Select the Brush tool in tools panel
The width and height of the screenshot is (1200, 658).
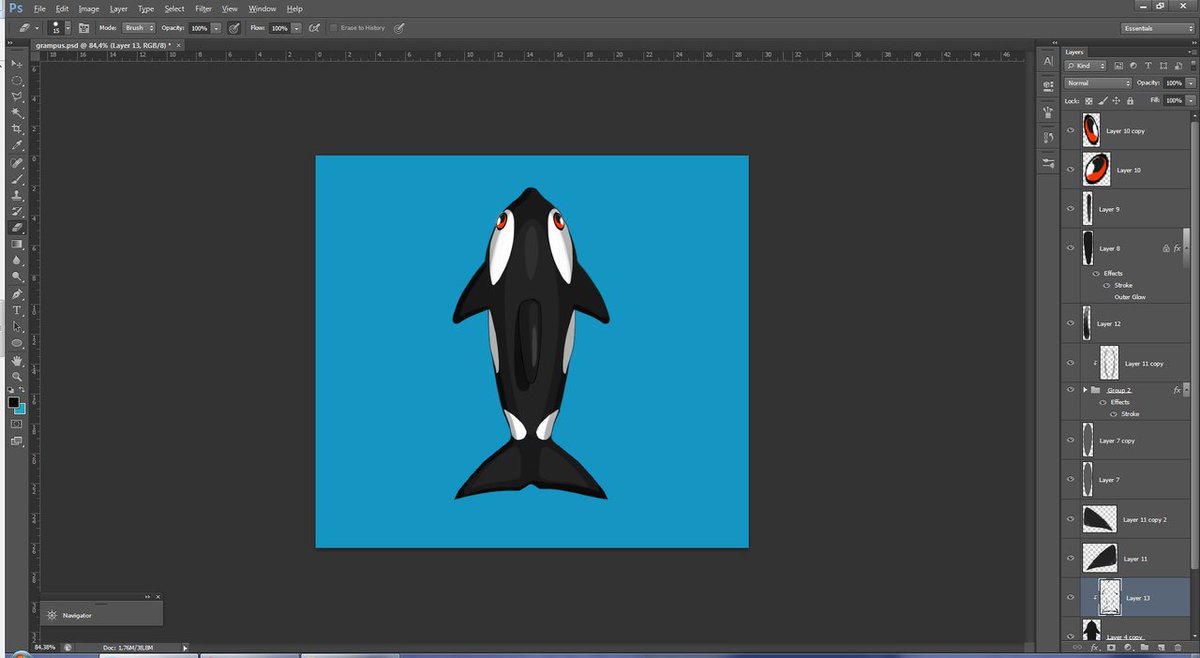coord(17,178)
